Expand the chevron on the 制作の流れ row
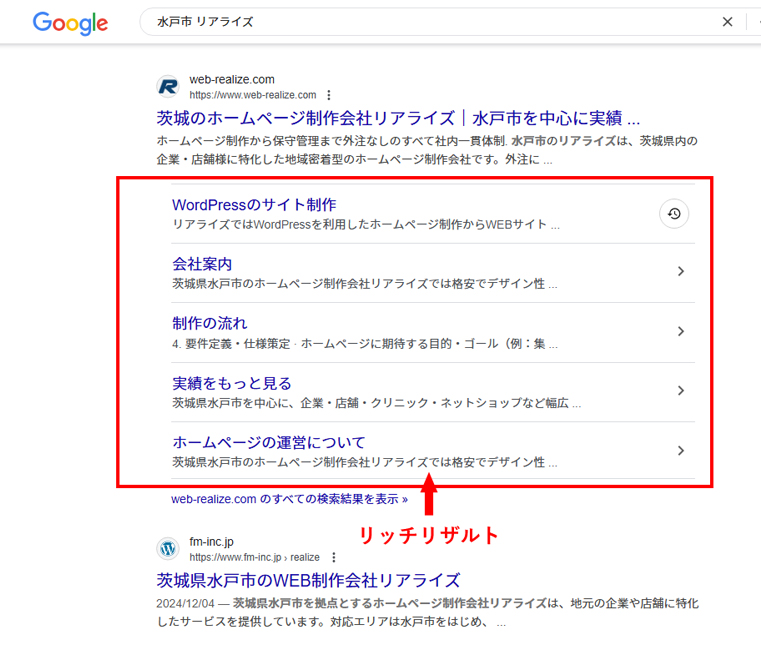Screen dimensions: 761x653 pyautogui.click(x=681, y=331)
